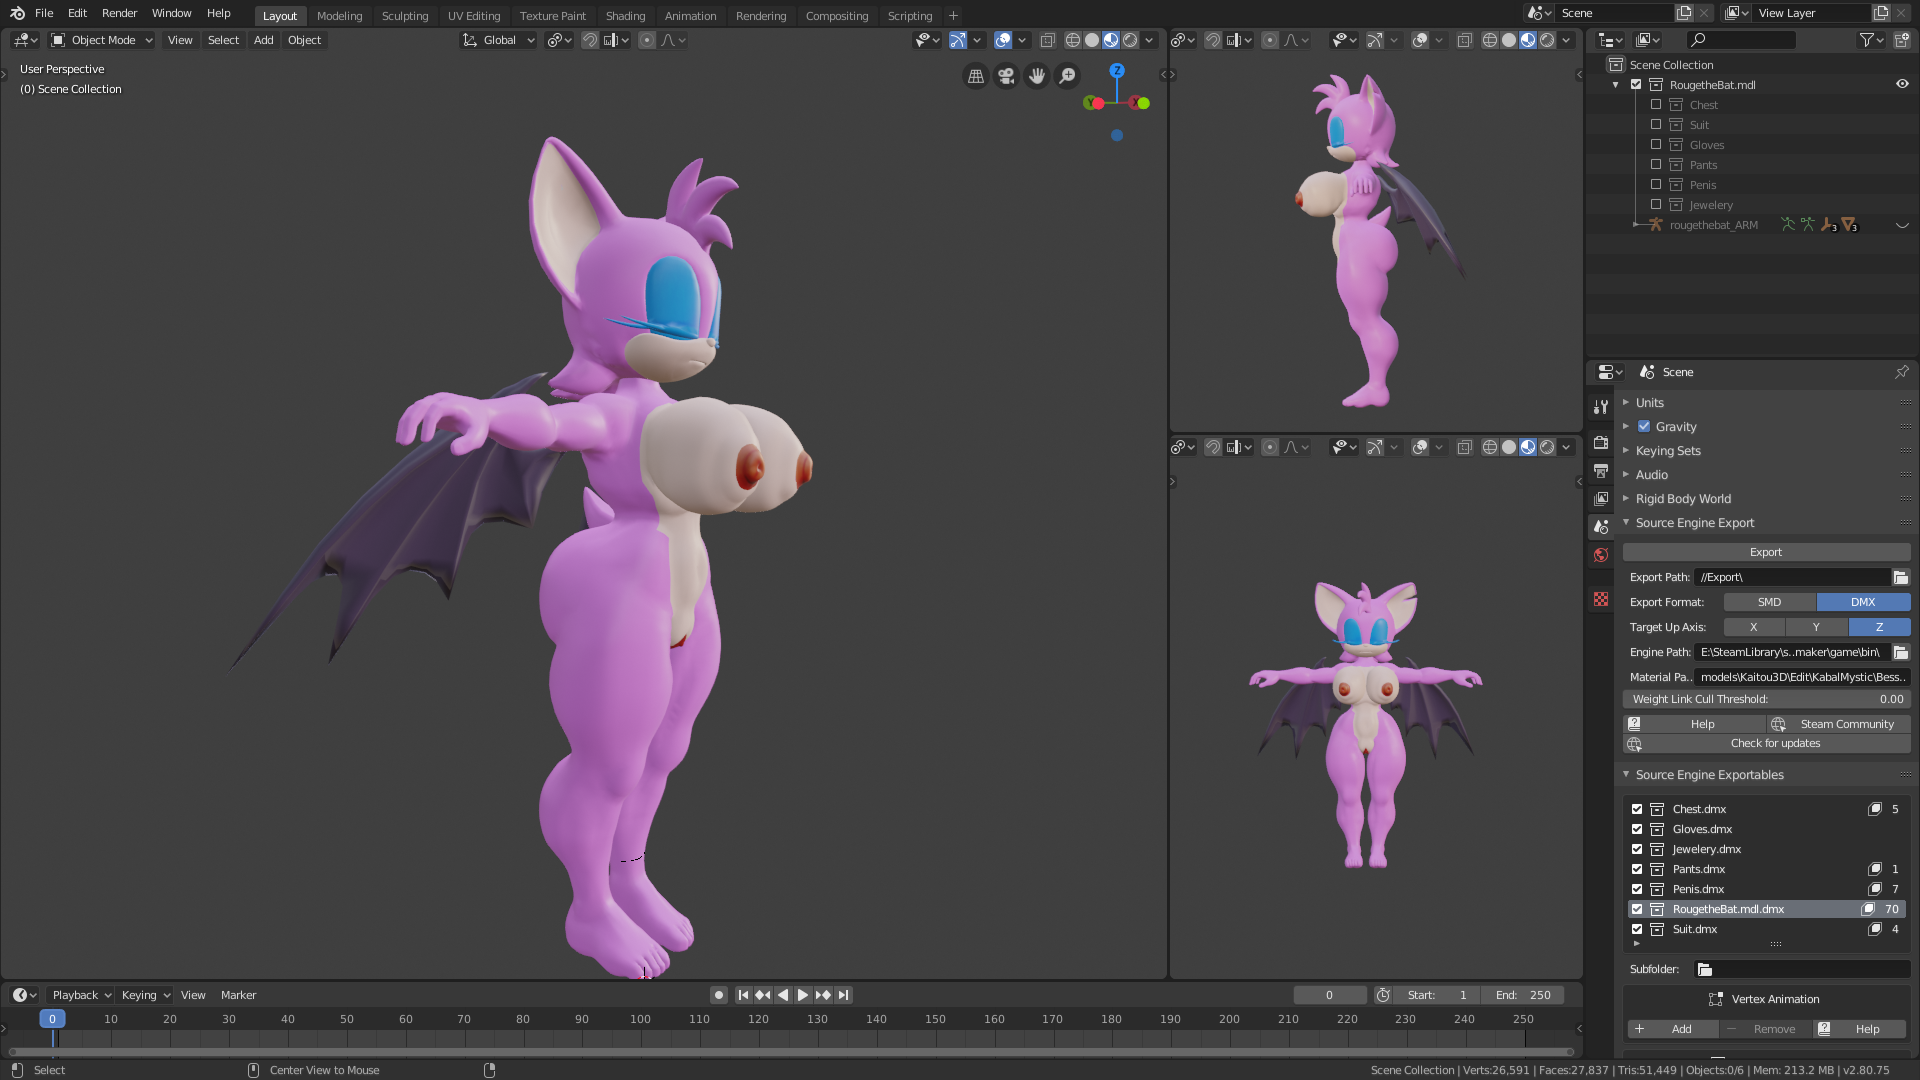Image resolution: width=1920 pixels, height=1080 pixels.
Task: Click the Export button
Action: point(1765,552)
